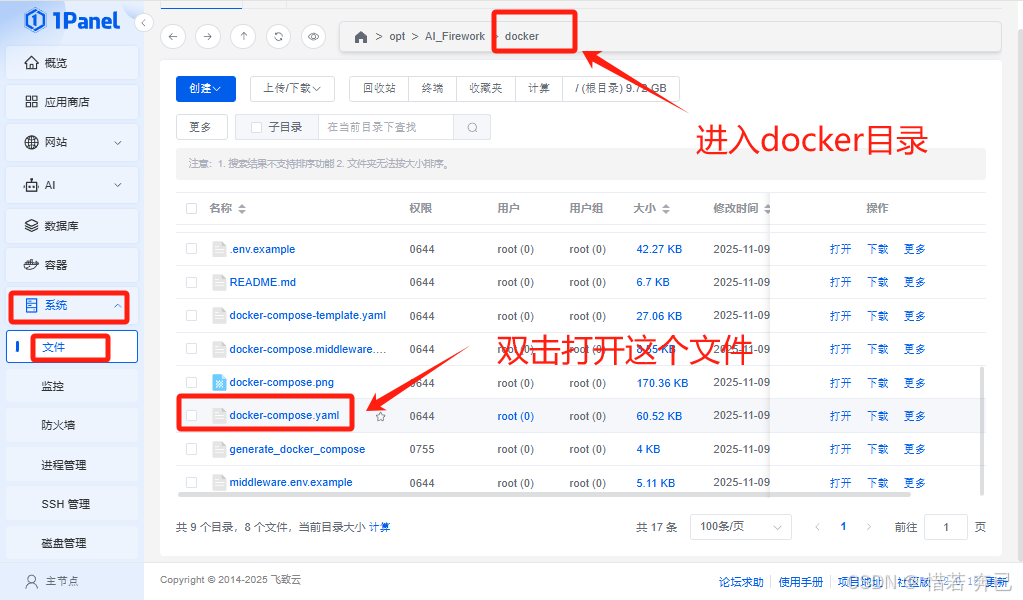
Task: Sort by name using the sort arrows
Action: (x=242, y=209)
